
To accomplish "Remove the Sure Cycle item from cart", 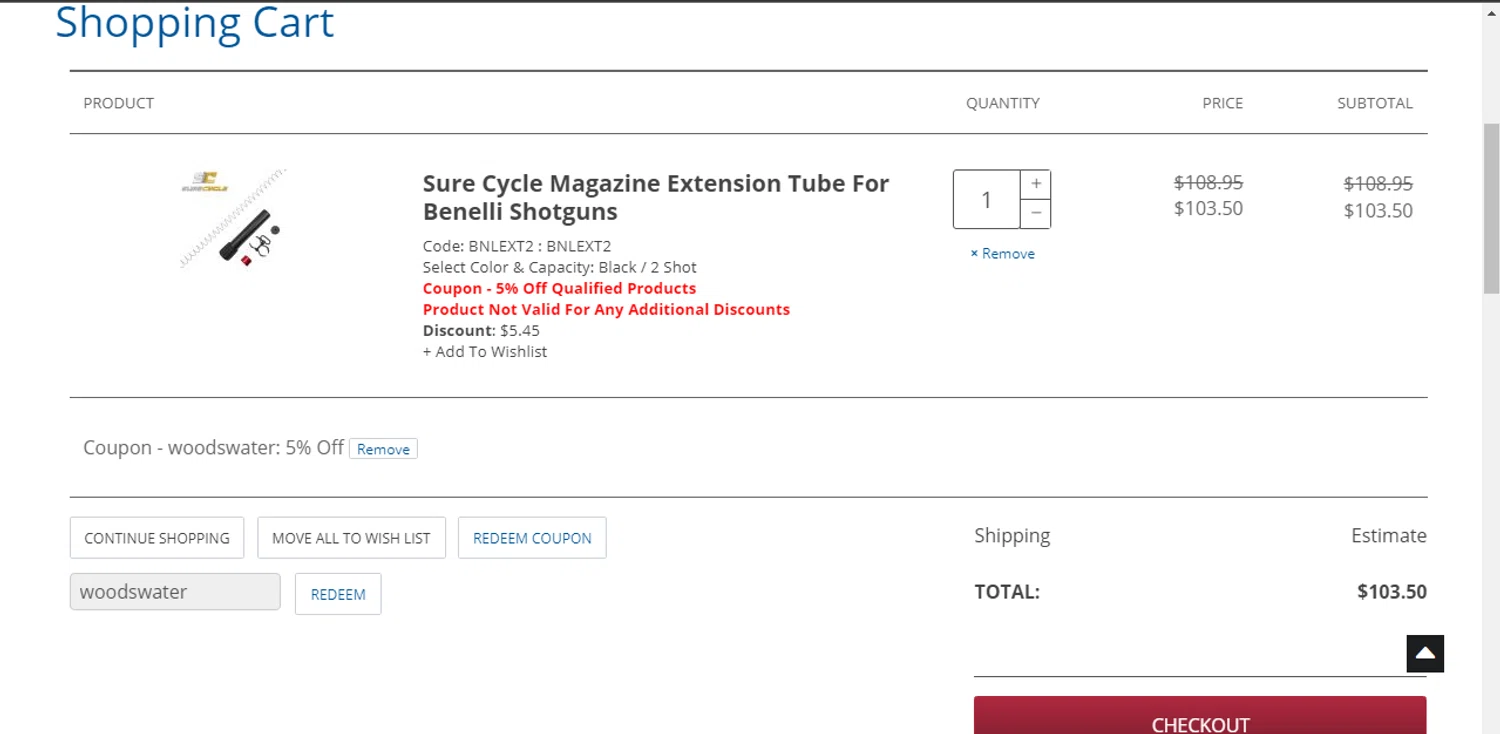I will click(x=1002, y=254).
